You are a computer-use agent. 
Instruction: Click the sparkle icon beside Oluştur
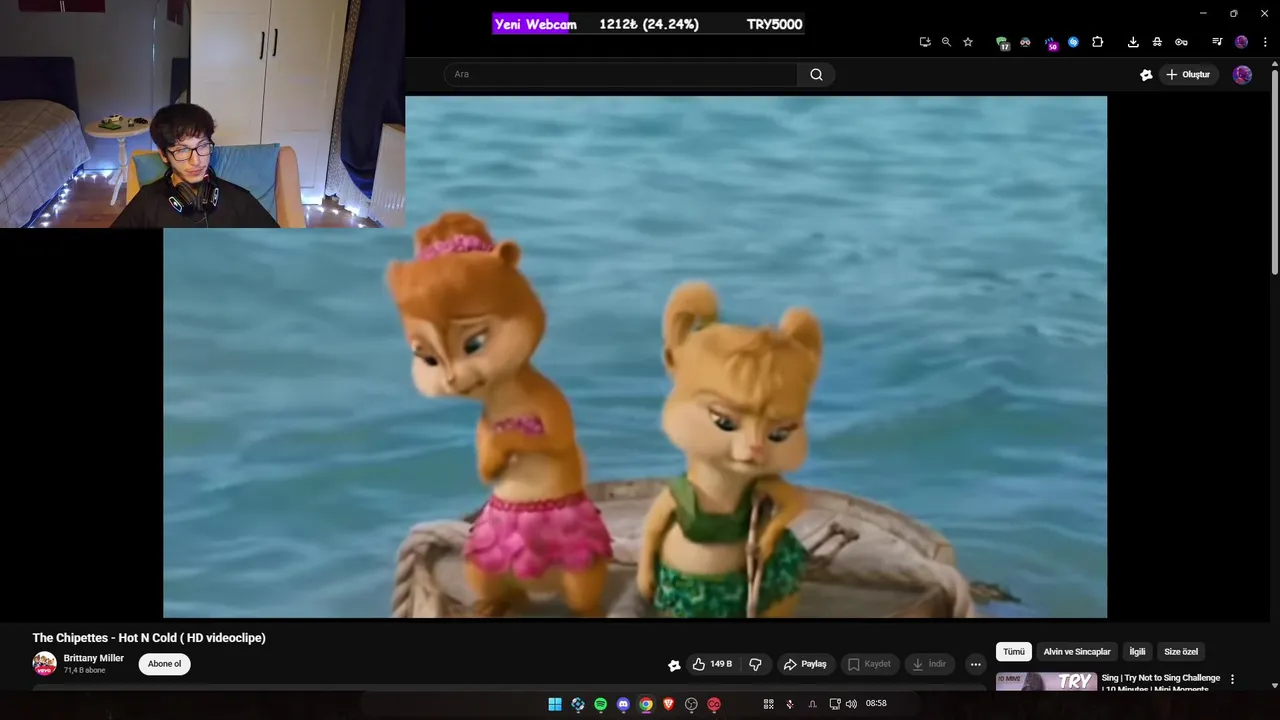(1146, 75)
